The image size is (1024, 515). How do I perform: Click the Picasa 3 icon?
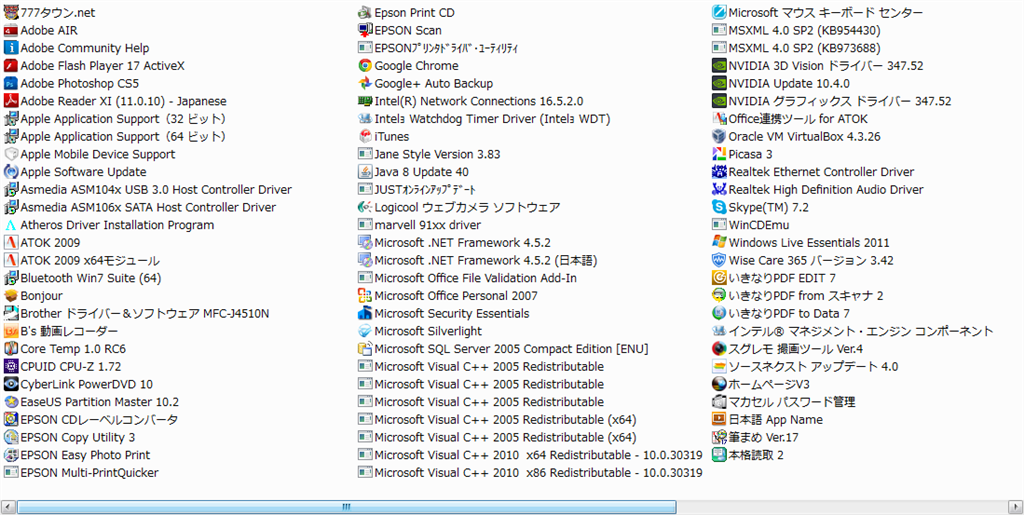point(719,154)
